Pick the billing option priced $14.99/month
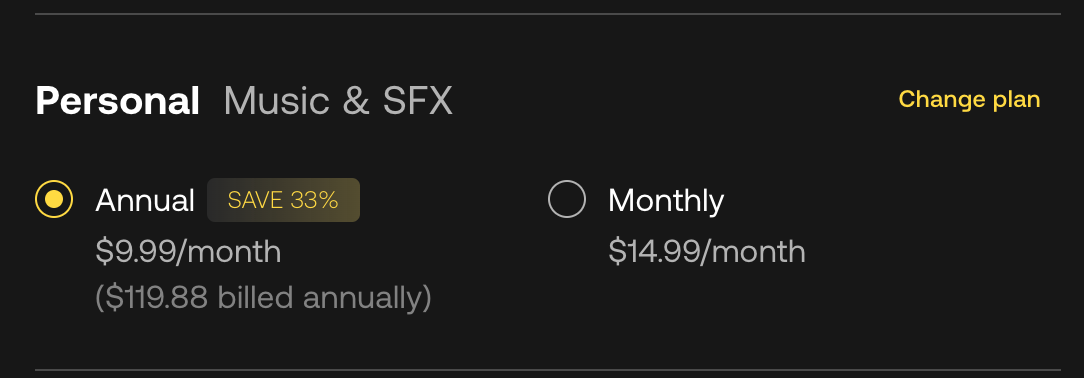1084x378 pixels. pyautogui.click(x=567, y=199)
